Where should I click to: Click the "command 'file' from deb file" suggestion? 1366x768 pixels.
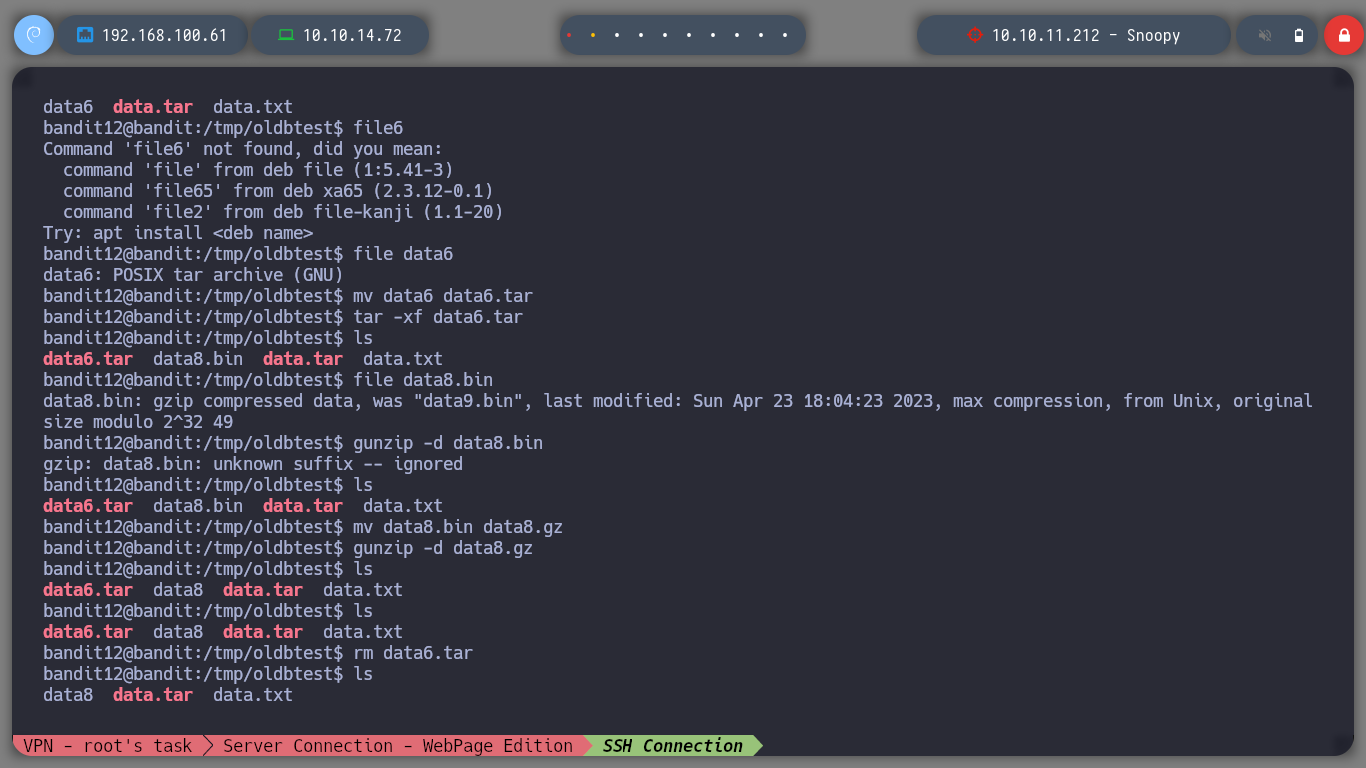[x=258, y=170]
